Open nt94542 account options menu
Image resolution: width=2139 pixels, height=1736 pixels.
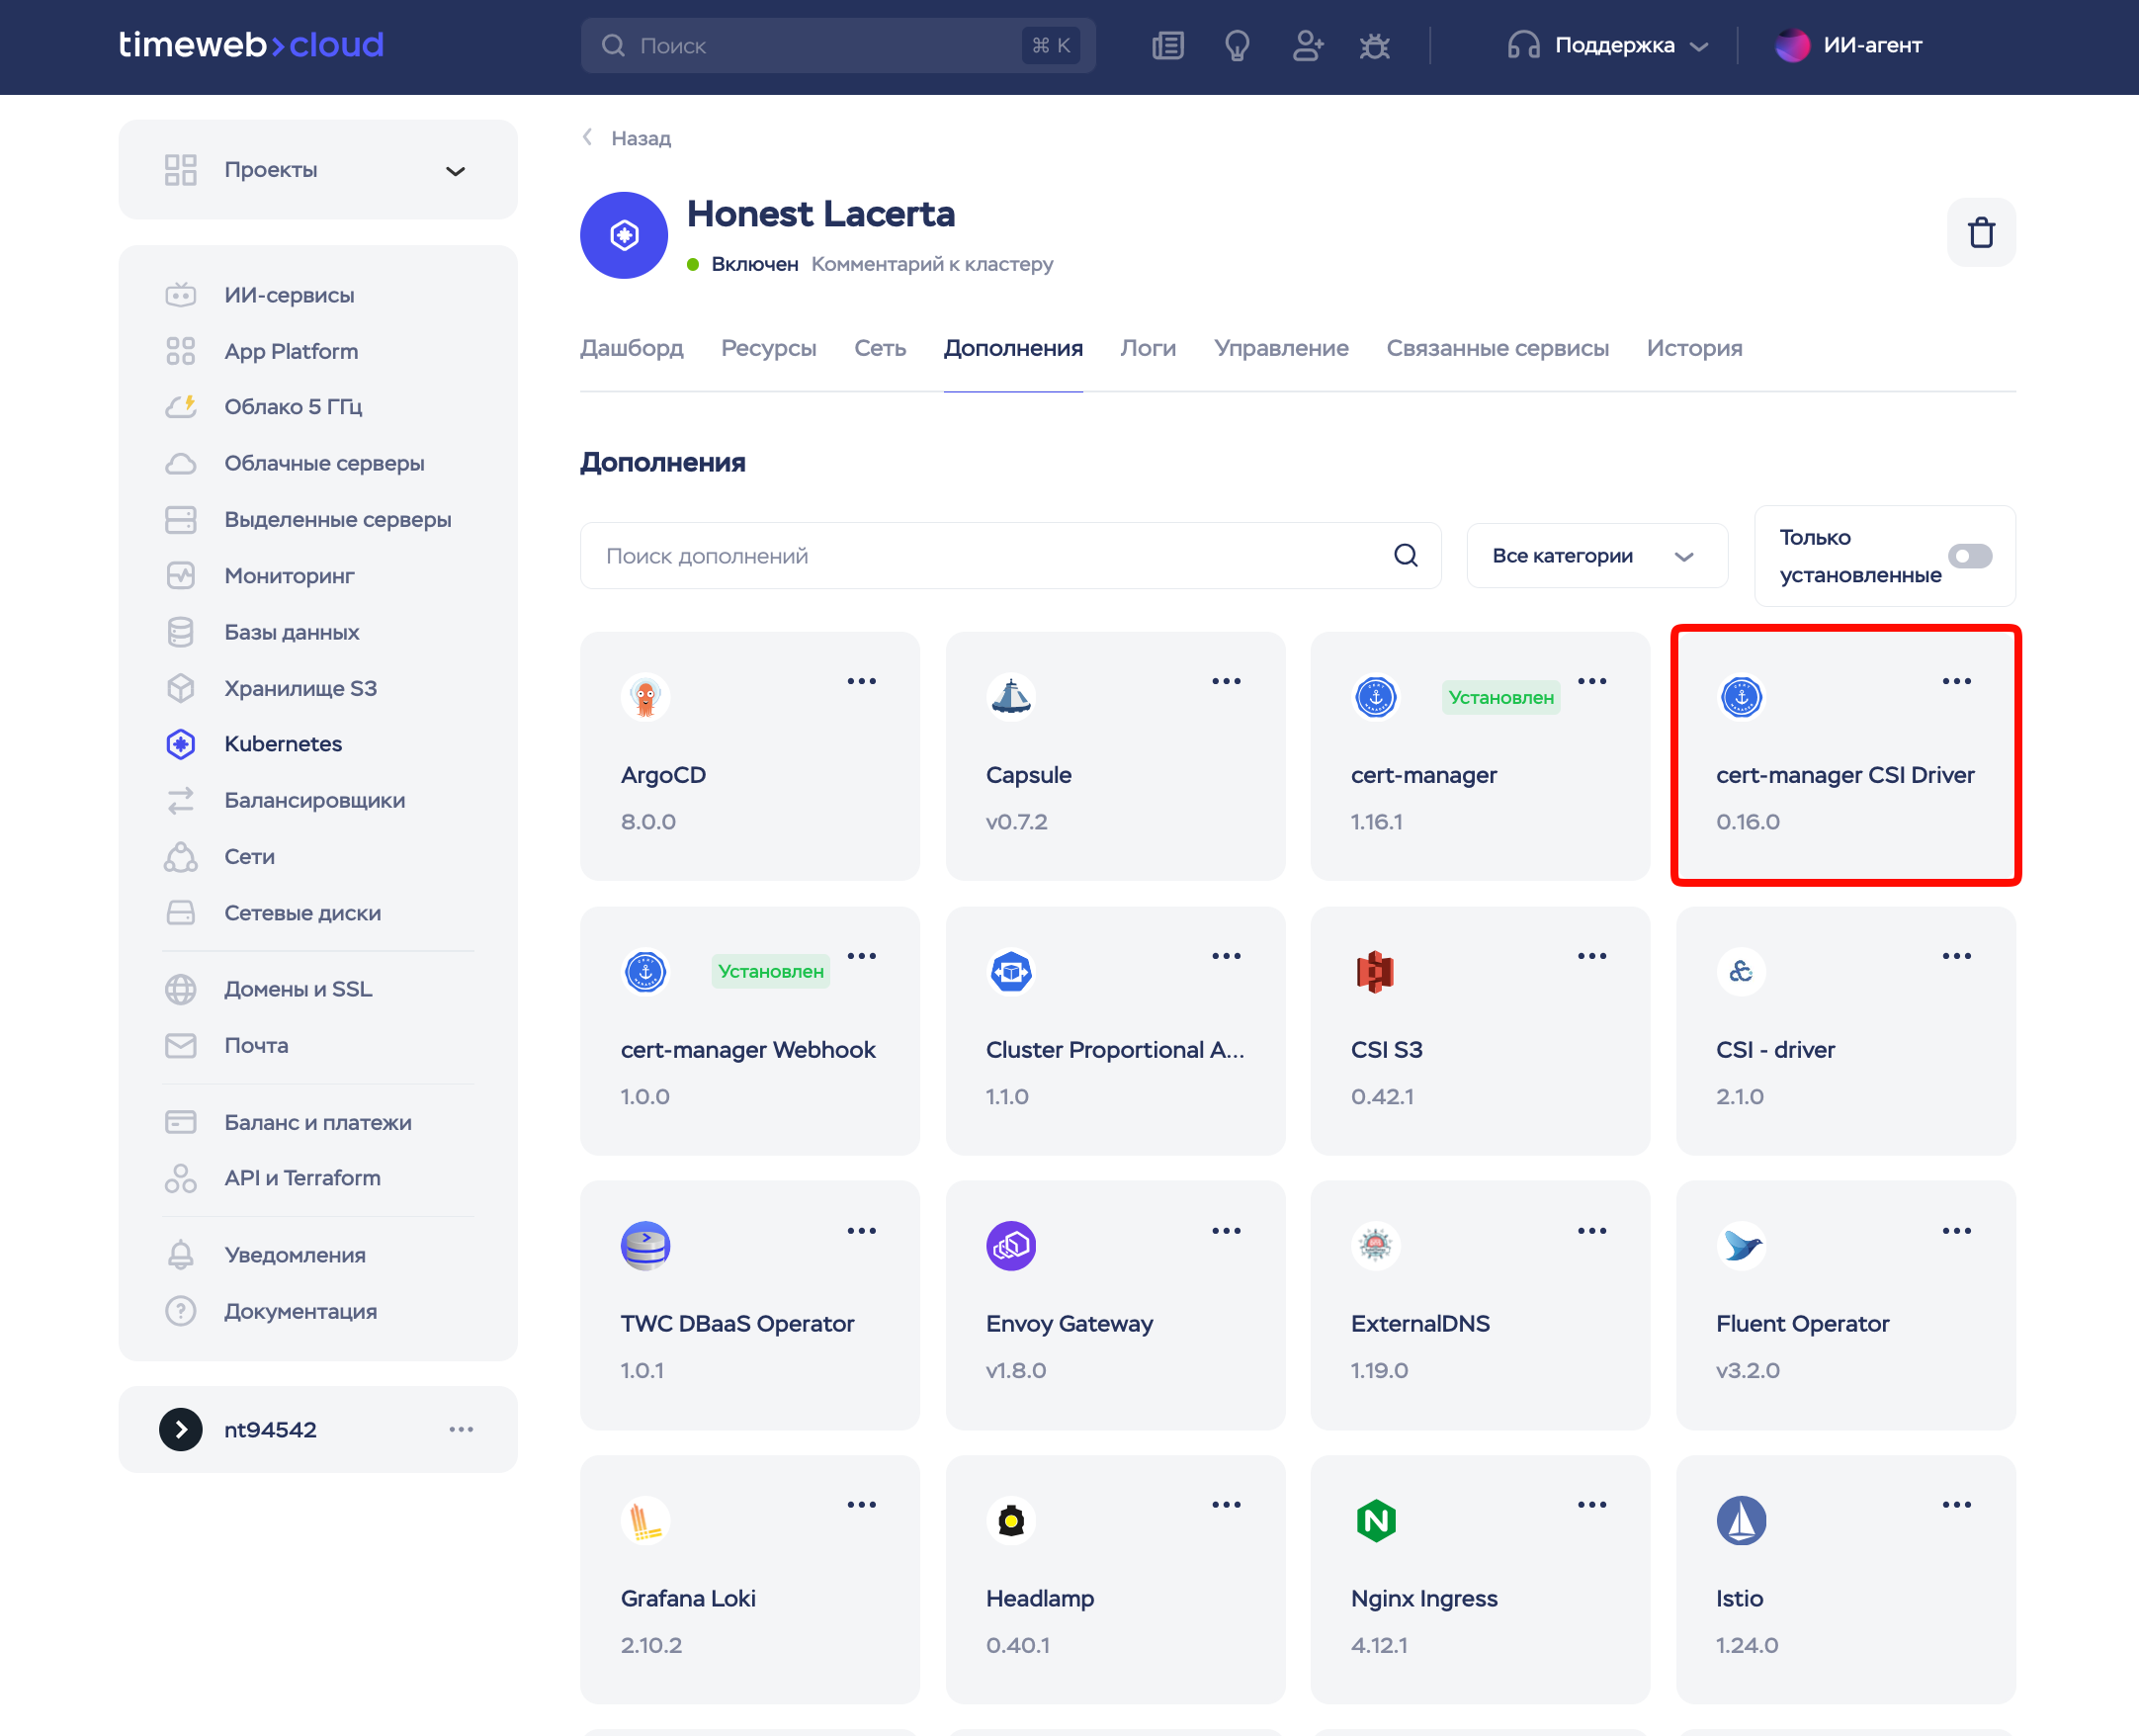[x=461, y=1429]
